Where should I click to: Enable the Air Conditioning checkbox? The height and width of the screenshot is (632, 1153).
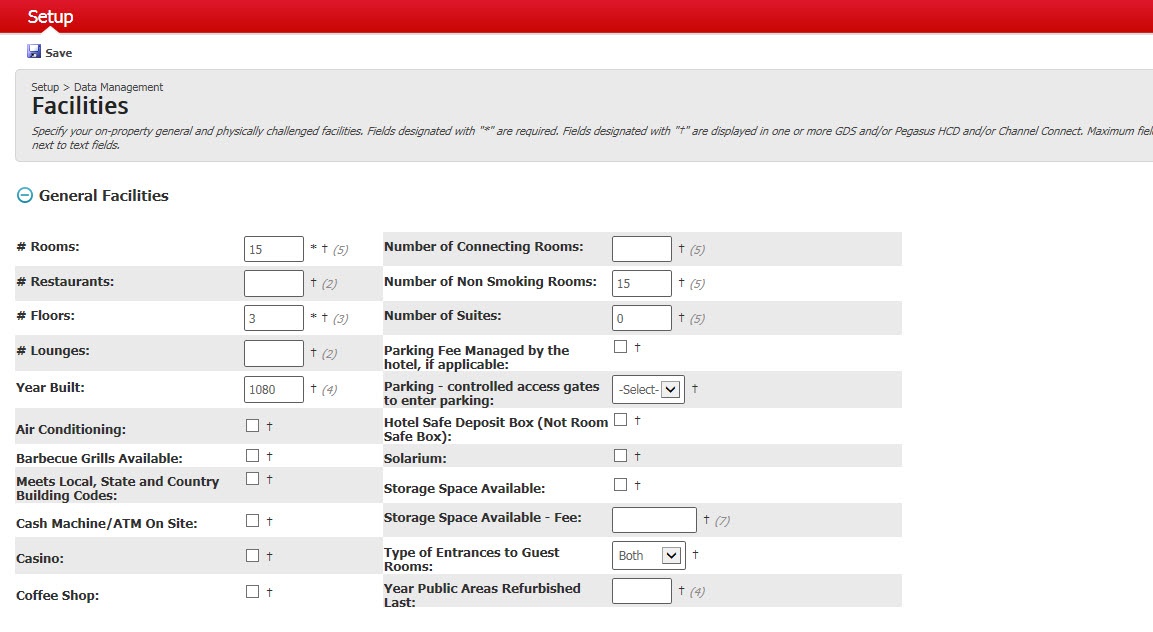click(252, 425)
